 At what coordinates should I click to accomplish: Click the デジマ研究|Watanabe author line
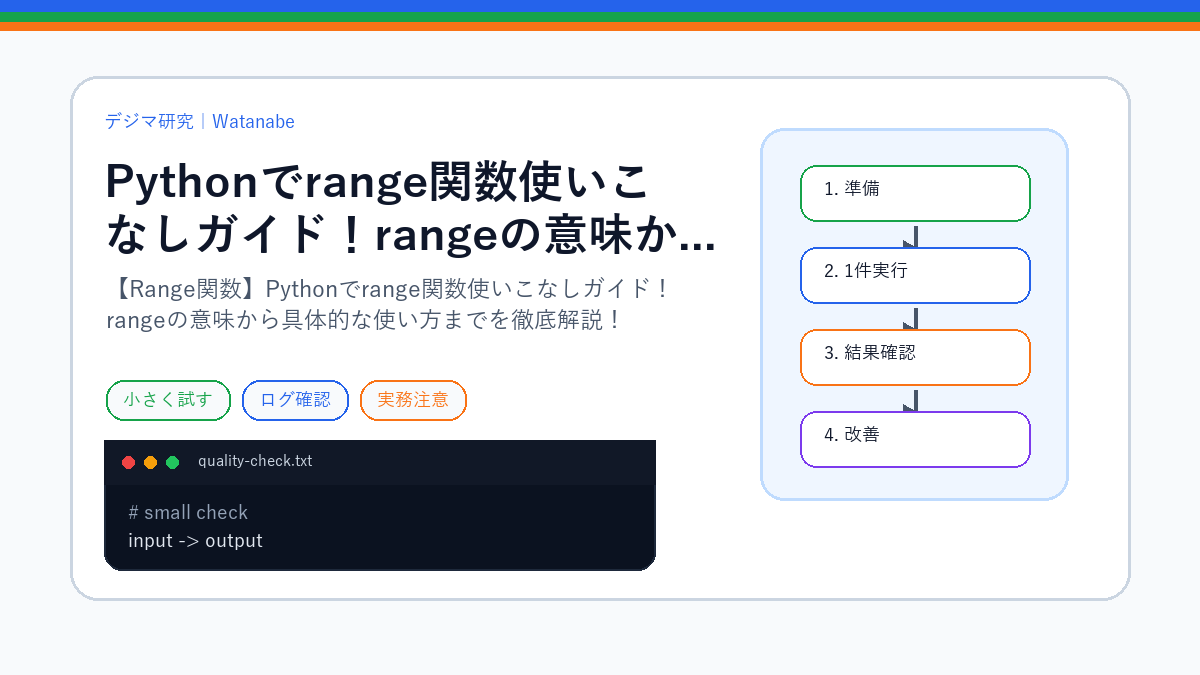click(200, 121)
